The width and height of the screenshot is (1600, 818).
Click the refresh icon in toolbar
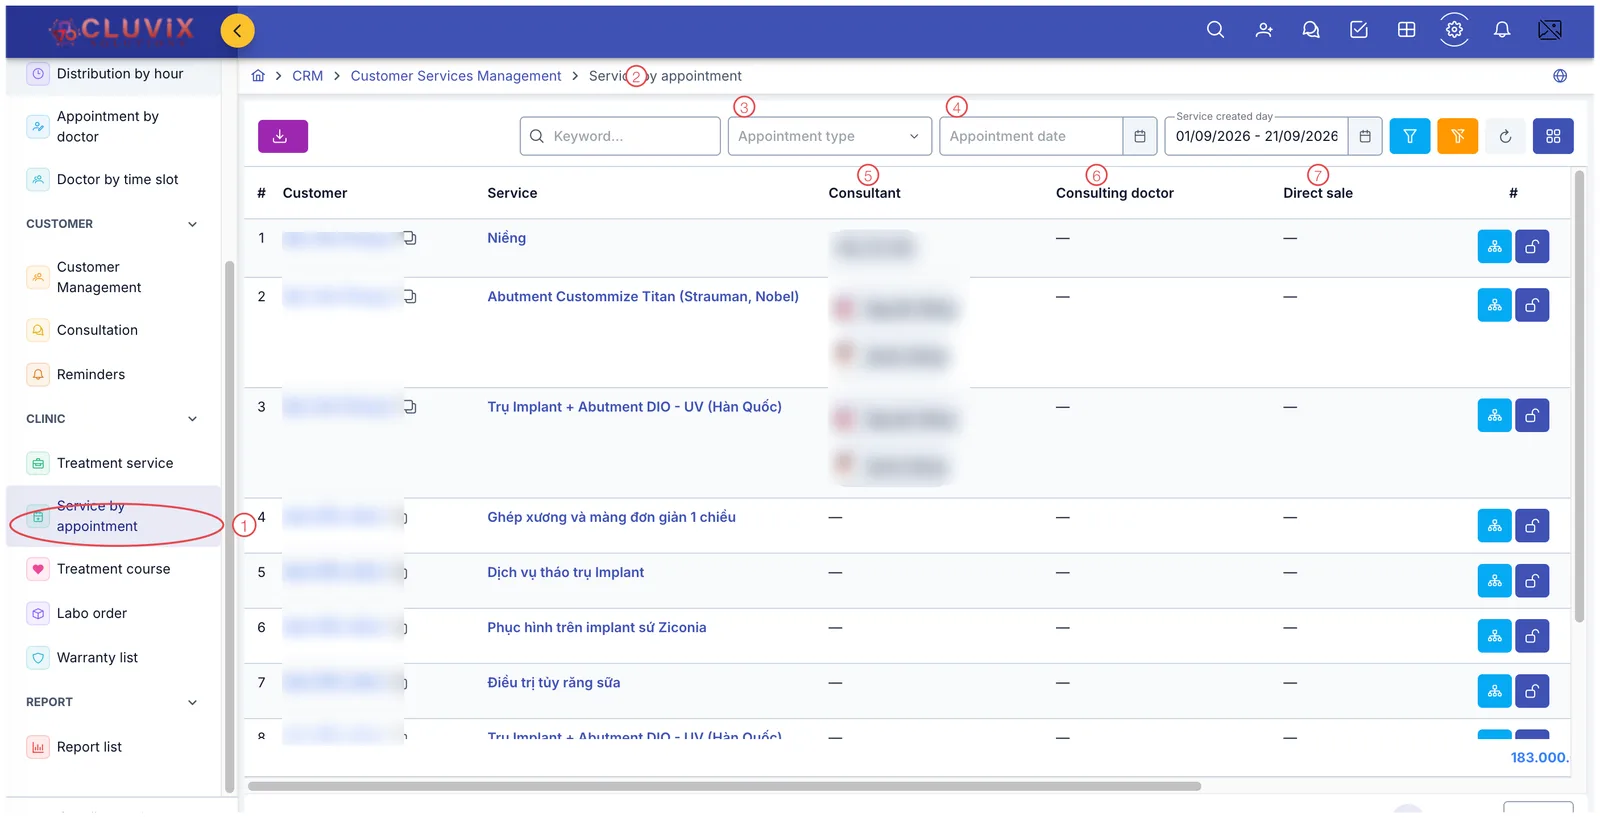1505,136
